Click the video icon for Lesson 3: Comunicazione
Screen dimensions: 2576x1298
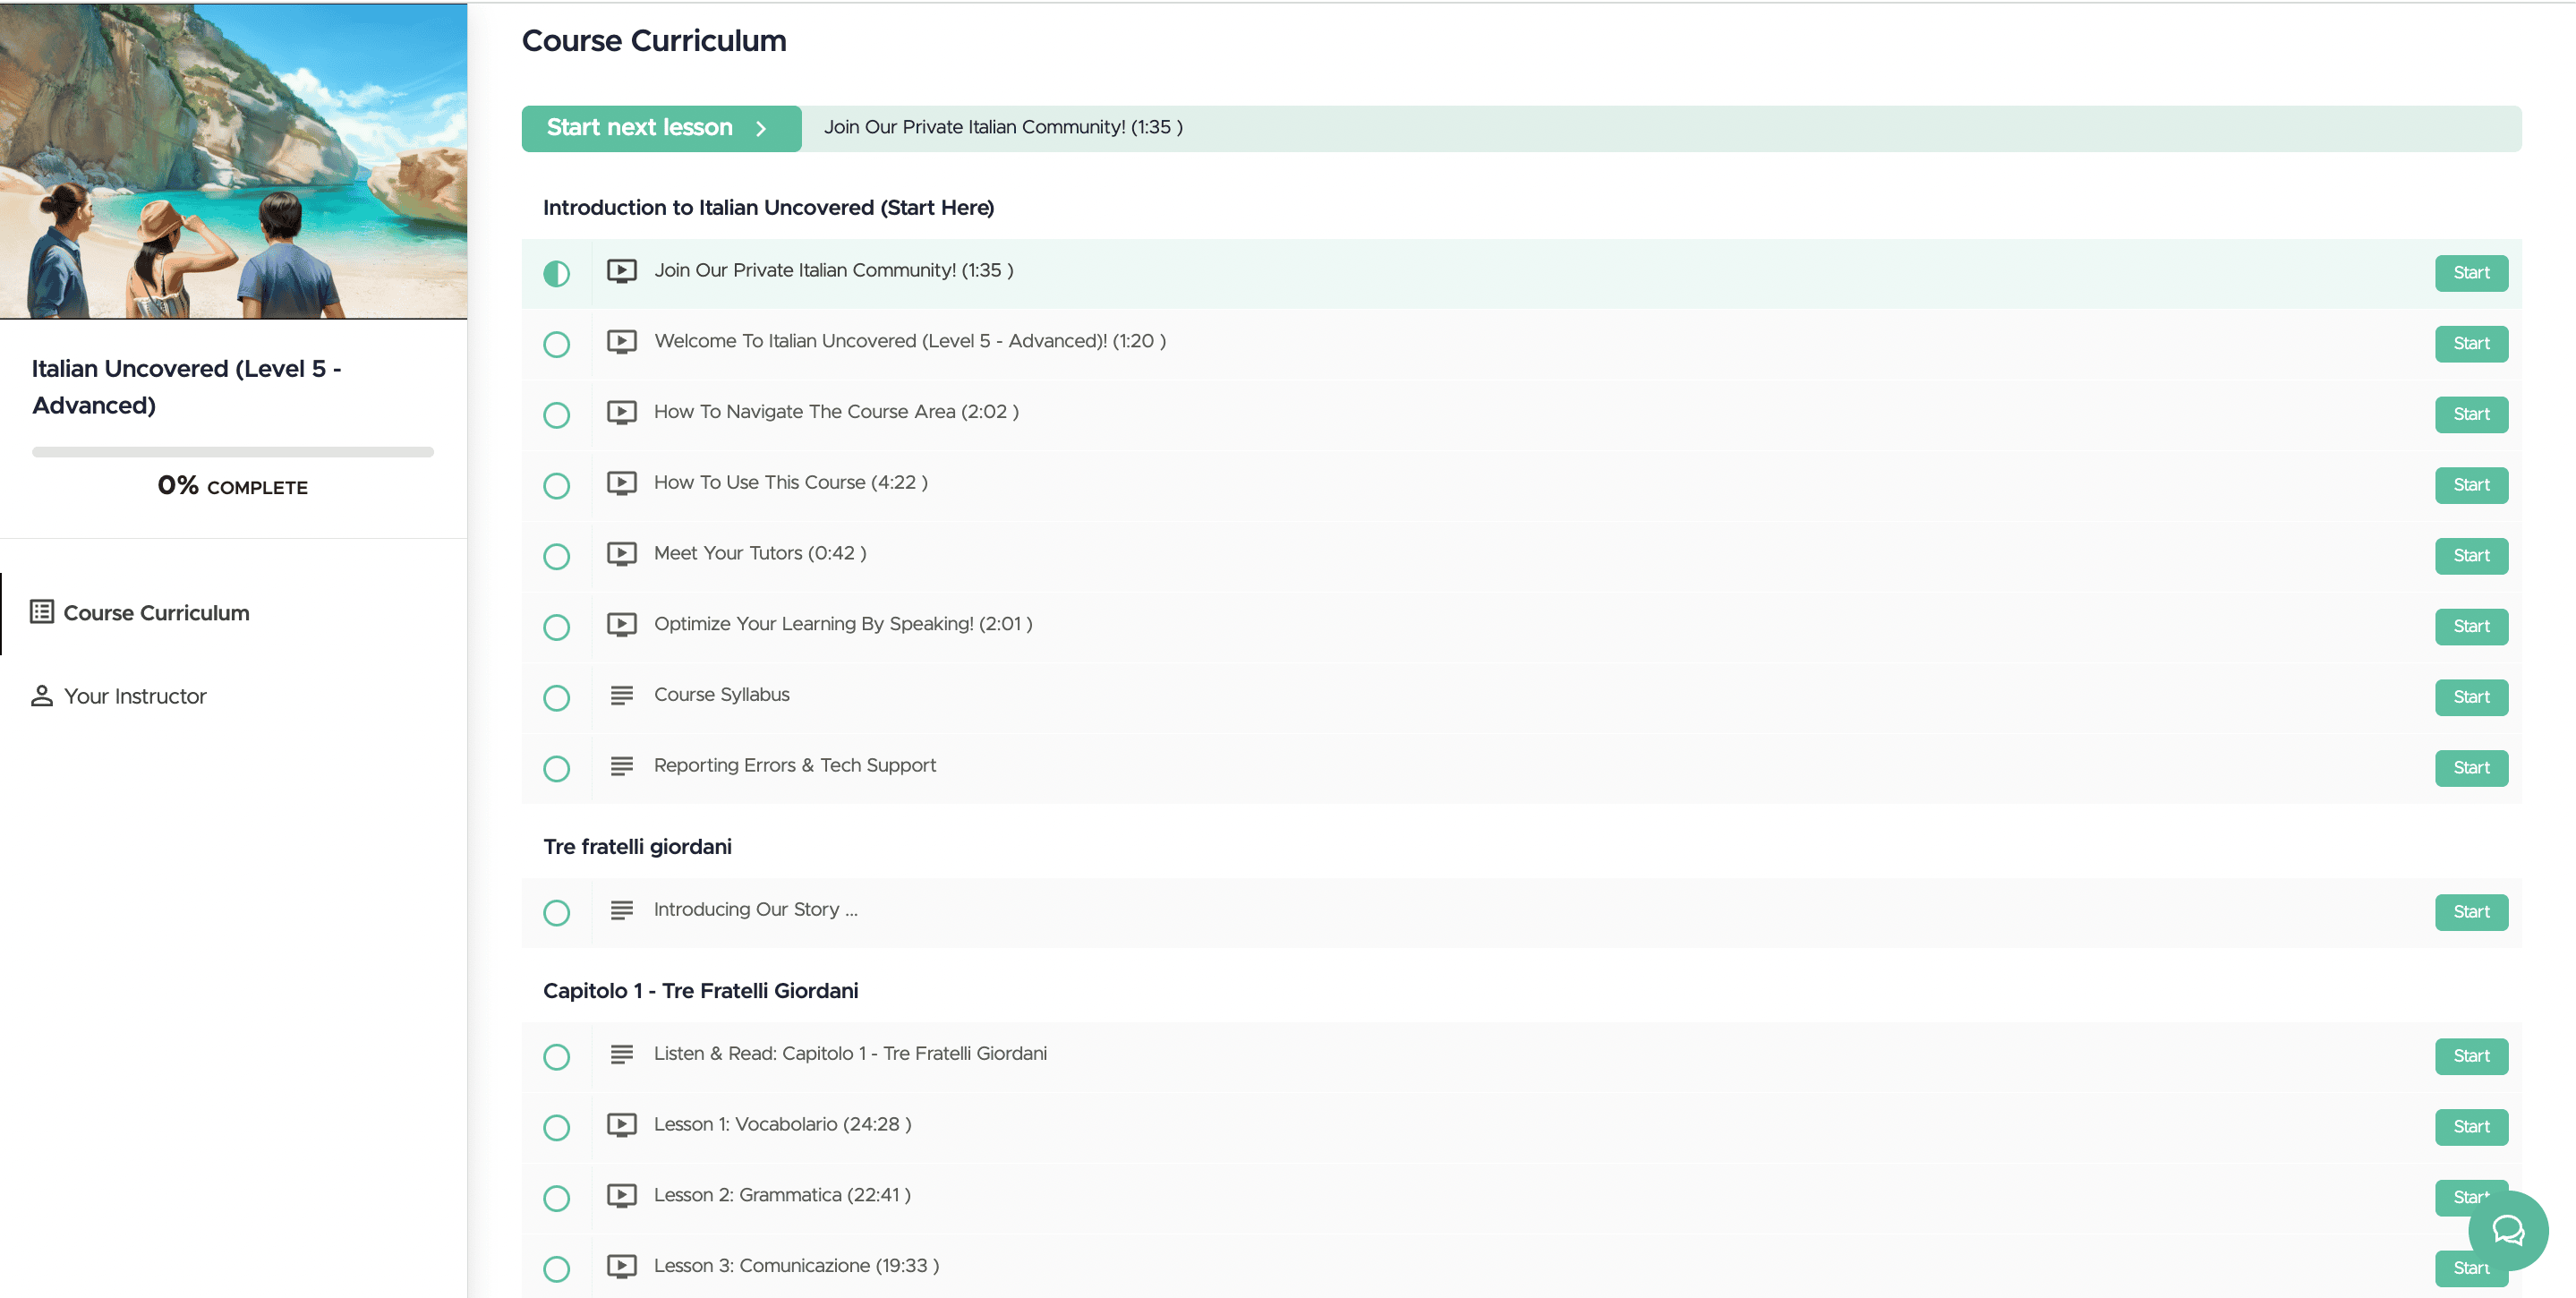click(x=621, y=1267)
